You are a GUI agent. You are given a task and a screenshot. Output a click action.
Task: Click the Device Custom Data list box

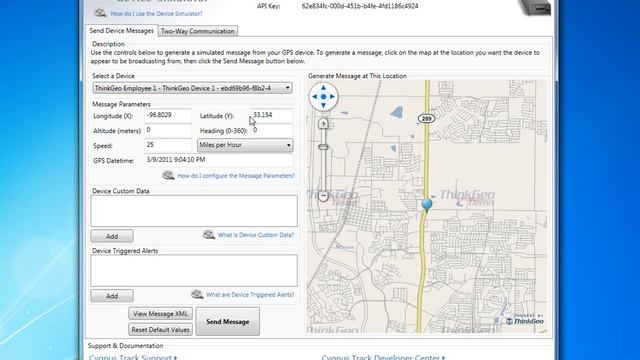coord(194,211)
